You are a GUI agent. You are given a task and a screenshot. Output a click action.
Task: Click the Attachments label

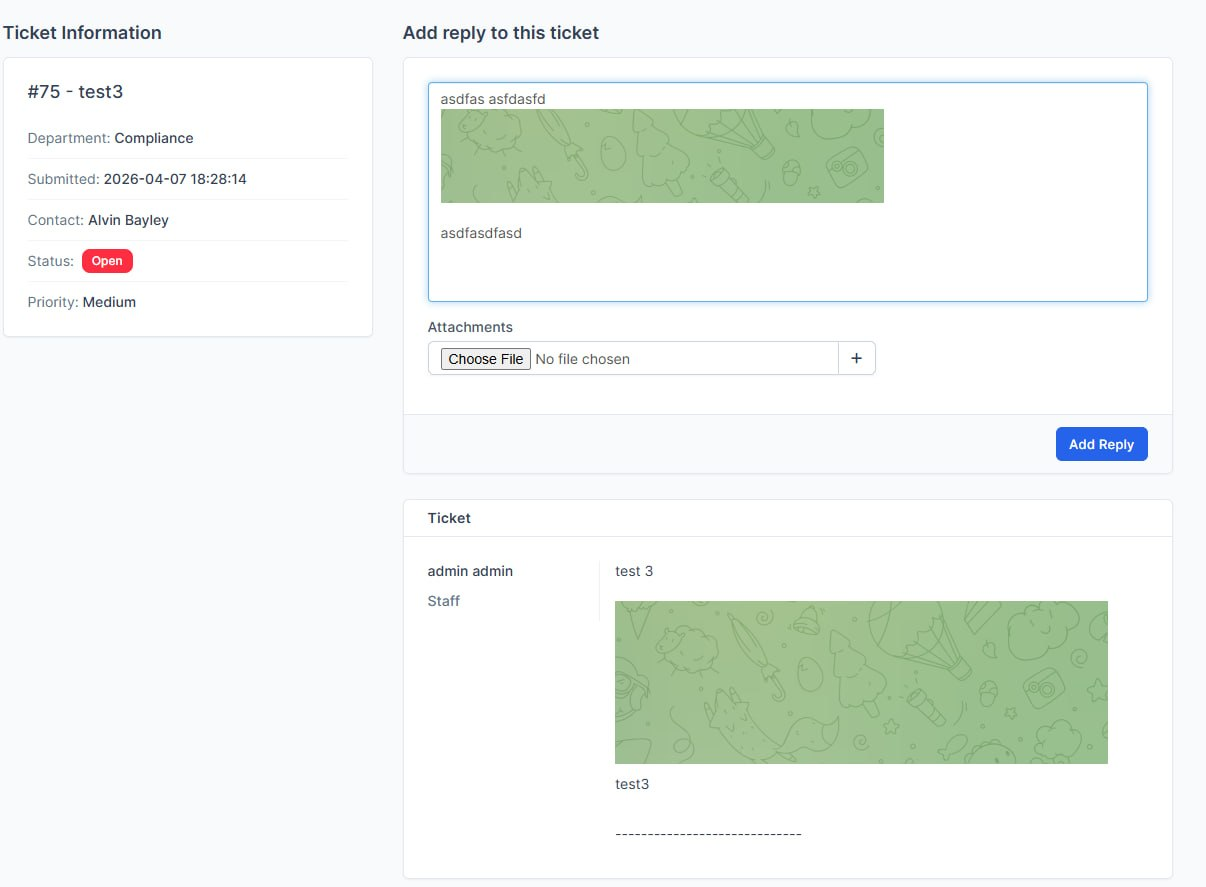pyautogui.click(x=470, y=327)
